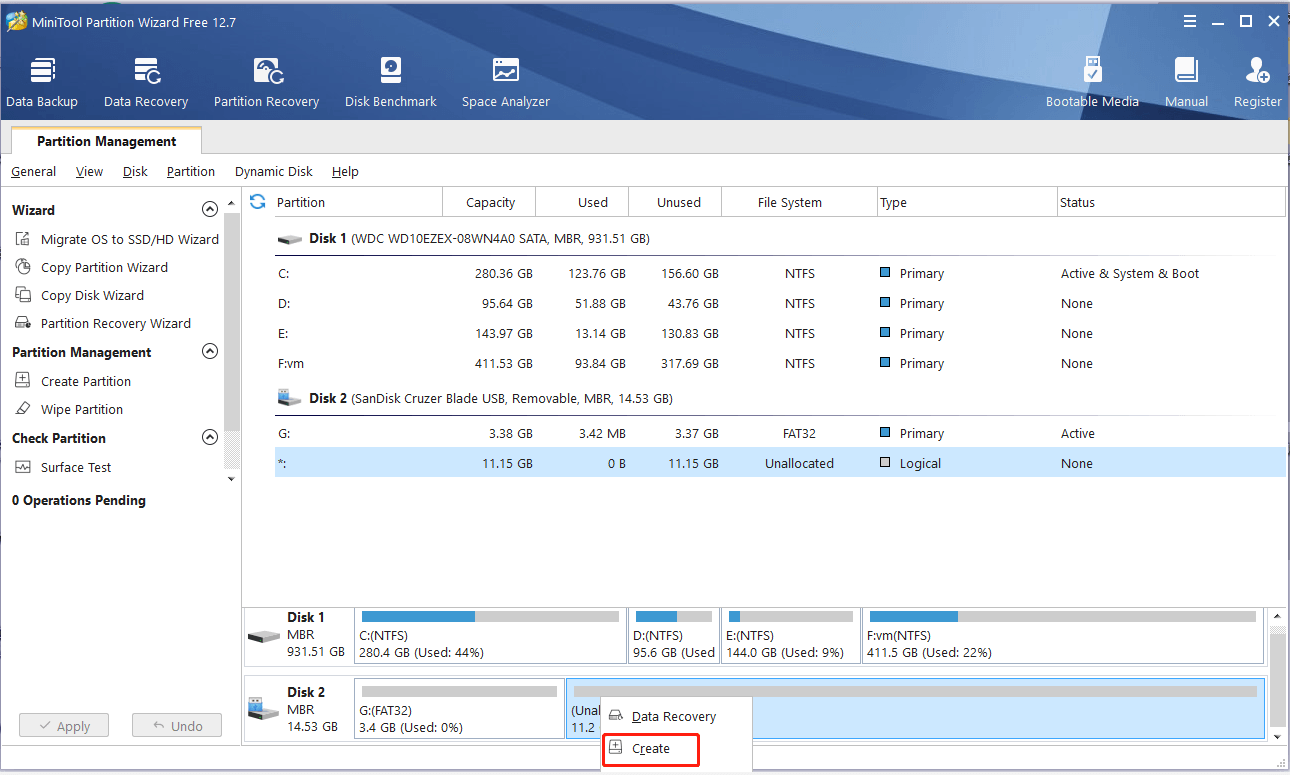This screenshot has height=775, width=1290.
Task: Choose Create in context menu
Action: [651, 748]
